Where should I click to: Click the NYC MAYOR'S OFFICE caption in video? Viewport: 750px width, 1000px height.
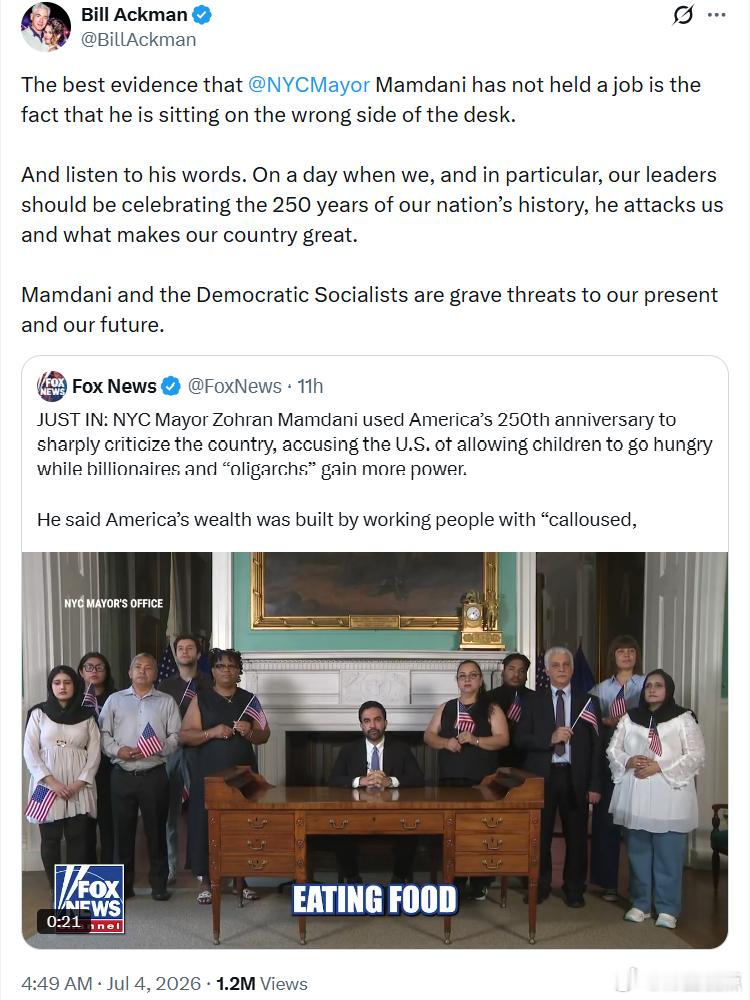pyautogui.click(x=114, y=603)
